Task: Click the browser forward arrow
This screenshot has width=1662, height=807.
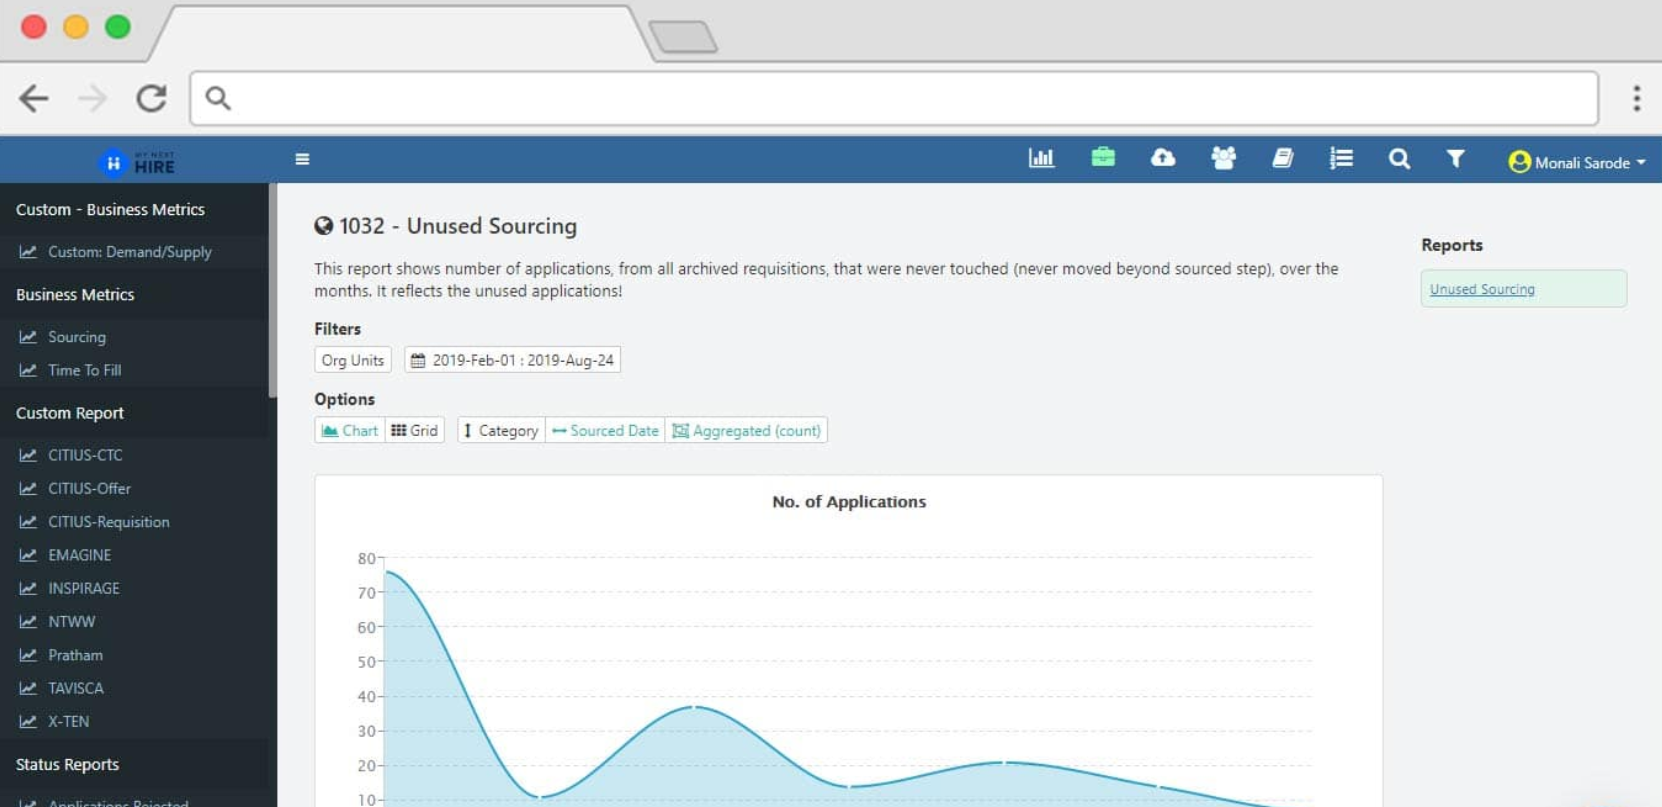Action: [92, 98]
